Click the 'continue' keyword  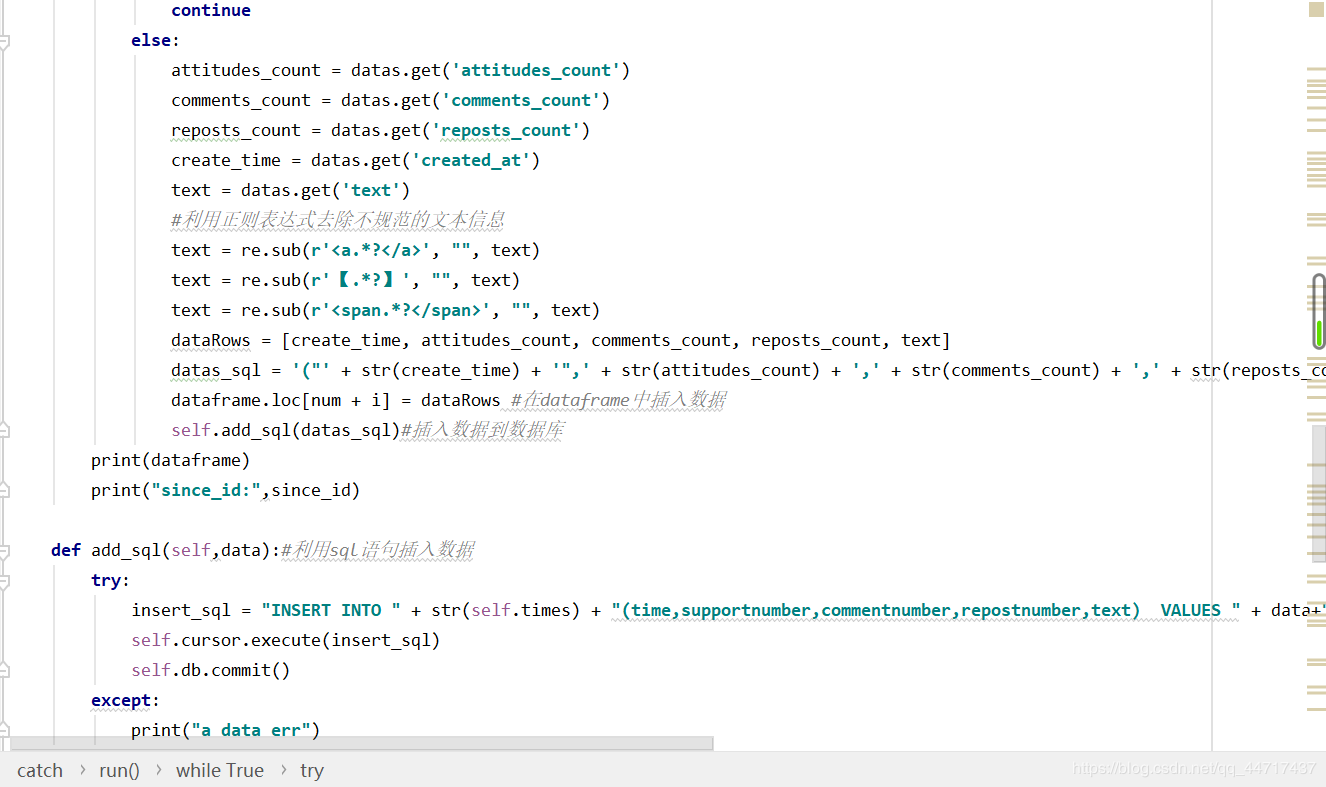click(211, 10)
